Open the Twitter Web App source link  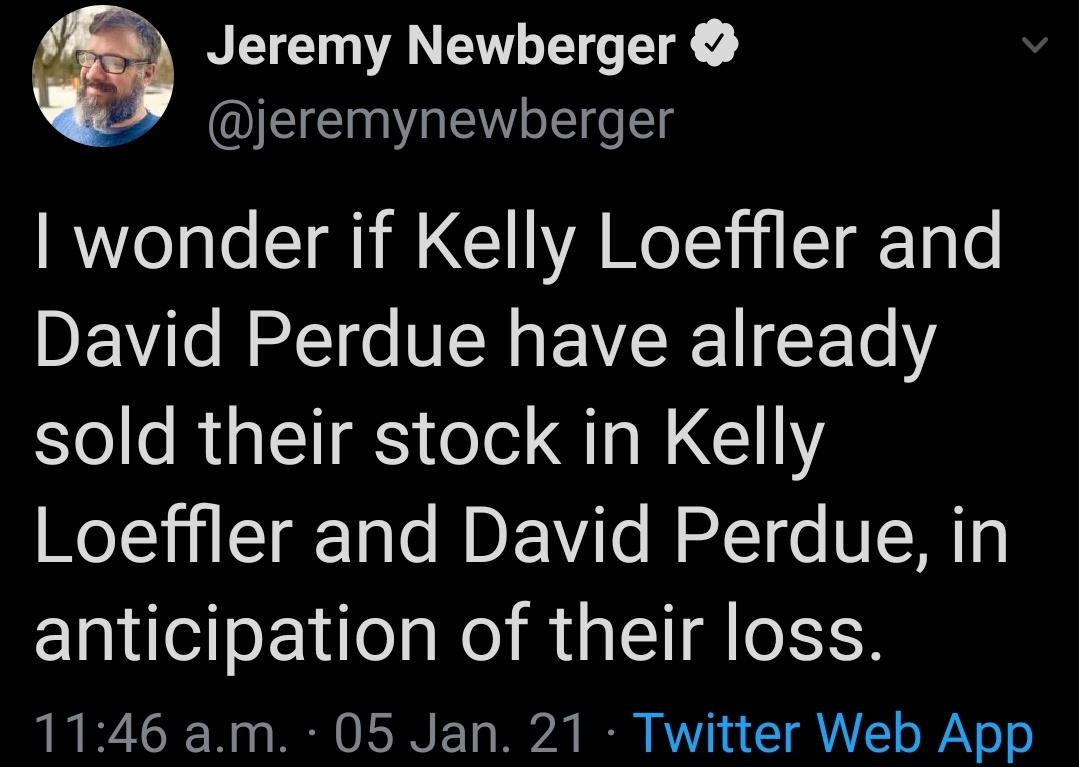pyautogui.click(x=833, y=732)
